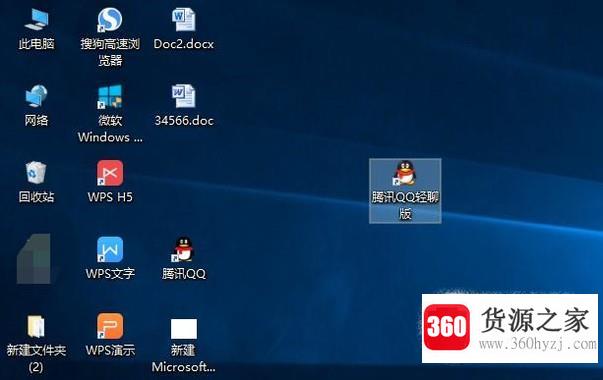The width and height of the screenshot is (603, 380).
Task: Select the 34566.doc file icon
Action: tap(183, 96)
